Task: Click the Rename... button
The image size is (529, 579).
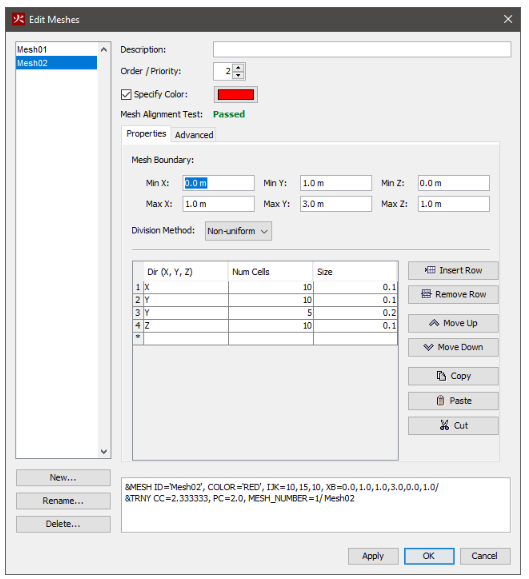Action: click(63, 501)
